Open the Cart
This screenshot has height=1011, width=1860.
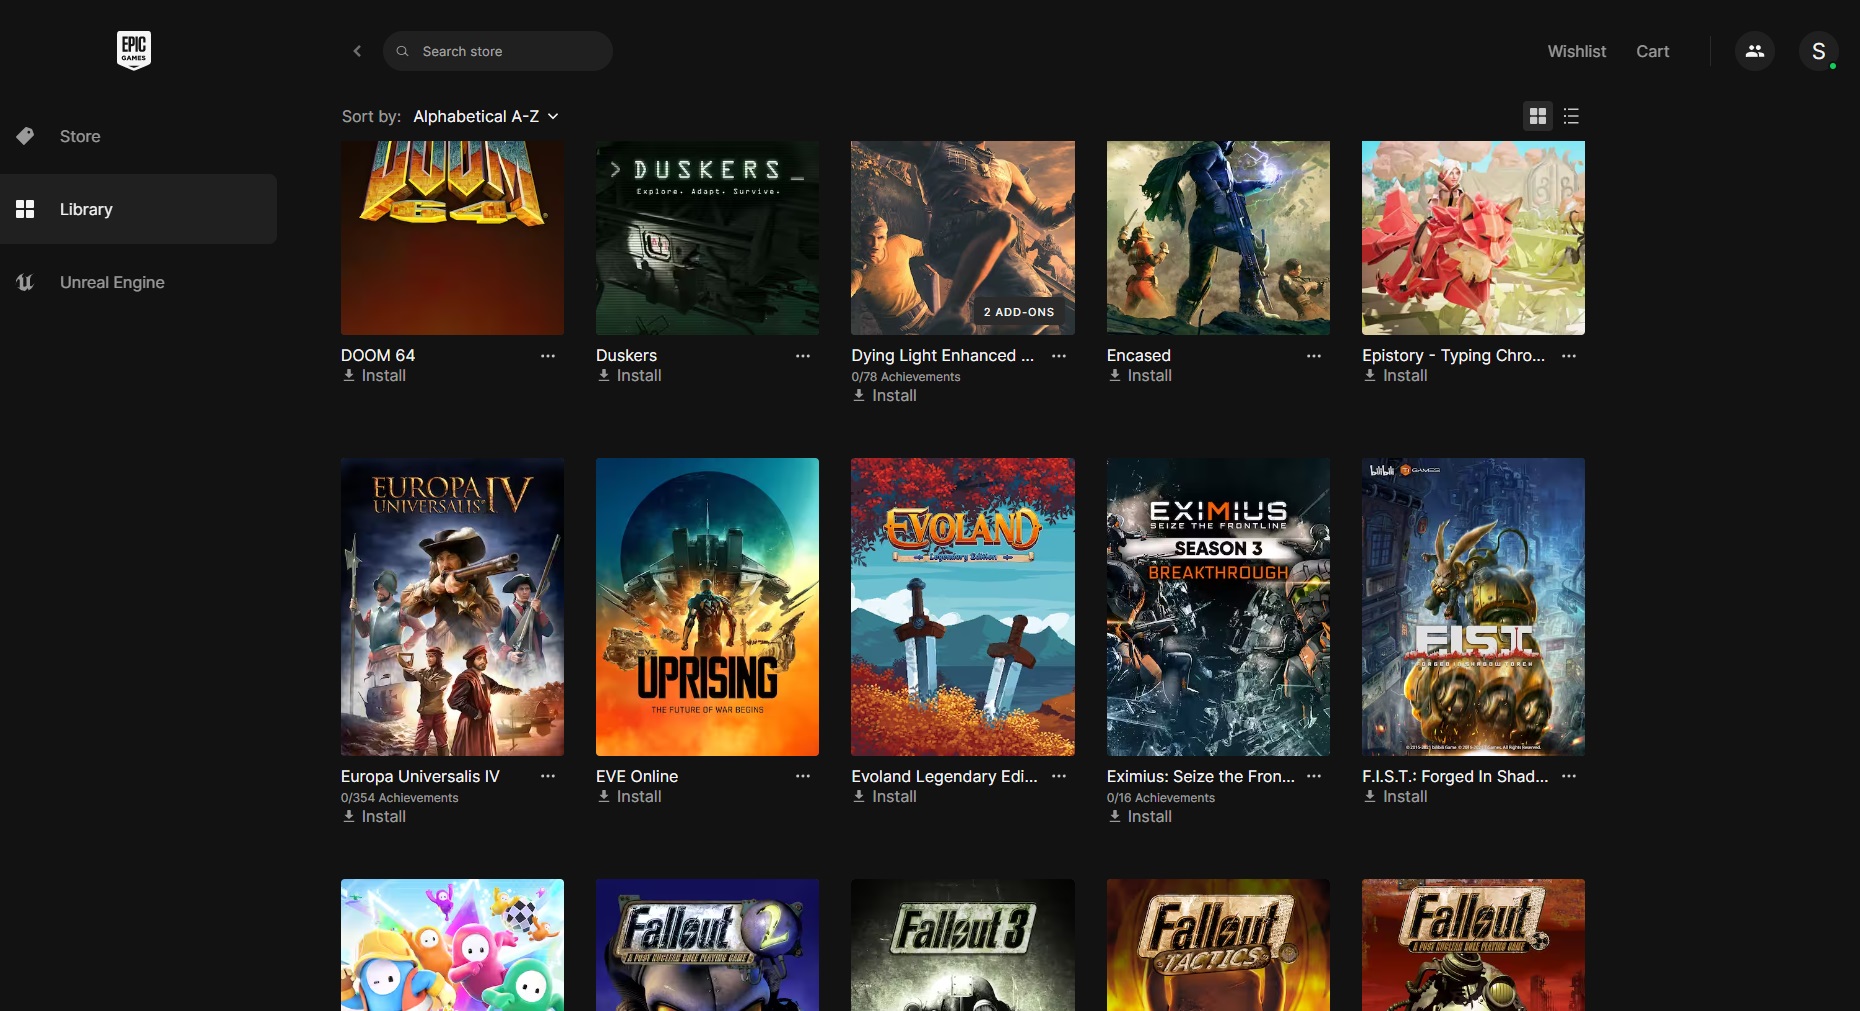tap(1652, 51)
